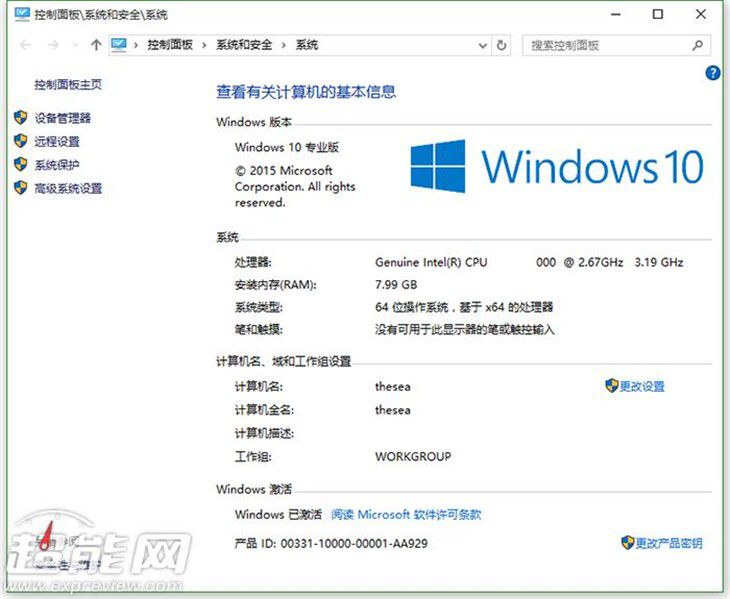This screenshot has height=599, width=730.
Task: Click the 计算机描述 label
Action: coord(264,433)
